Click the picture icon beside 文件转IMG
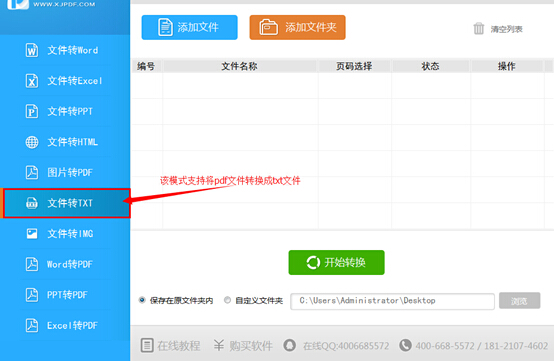The height and width of the screenshot is (361, 554). coord(32,233)
